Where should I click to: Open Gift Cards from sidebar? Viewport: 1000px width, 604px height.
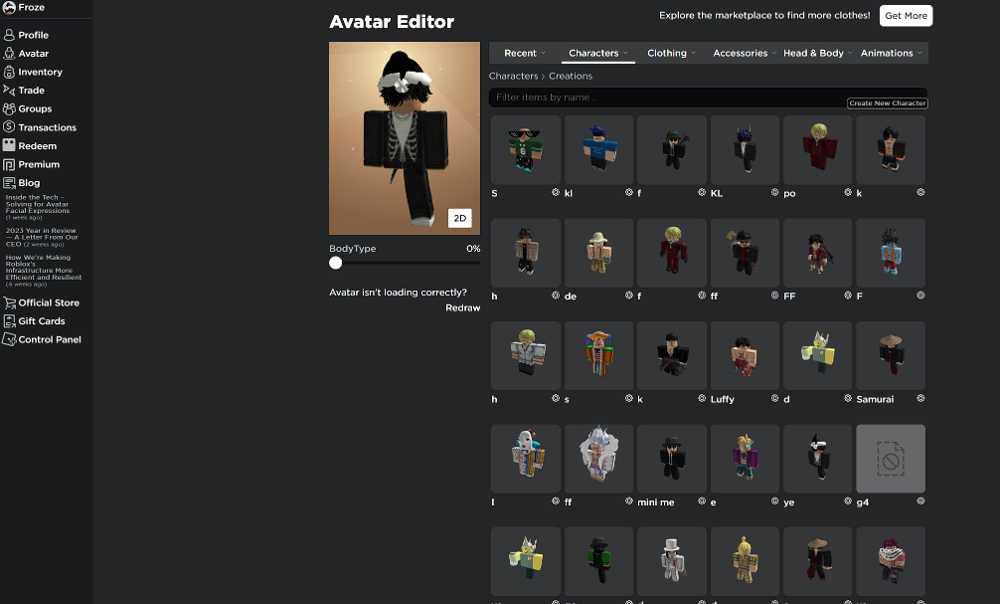(41, 321)
